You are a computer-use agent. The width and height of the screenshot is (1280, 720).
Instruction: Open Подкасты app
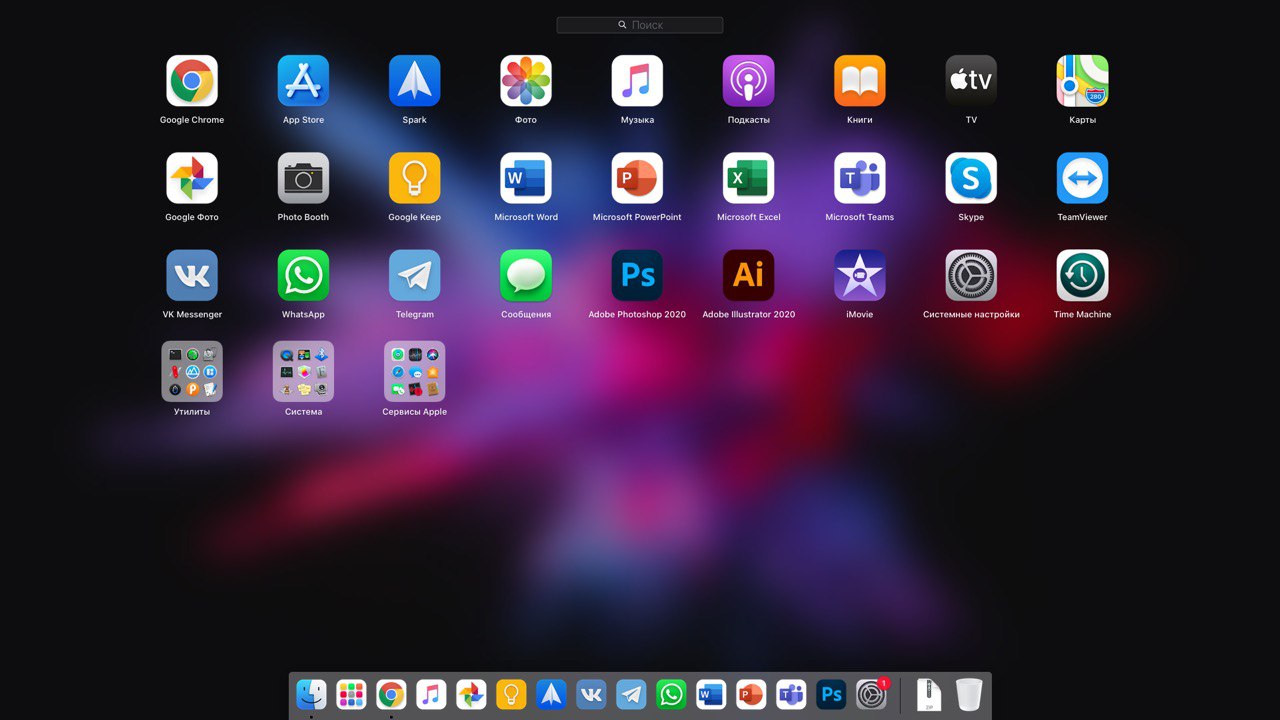(x=749, y=81)
